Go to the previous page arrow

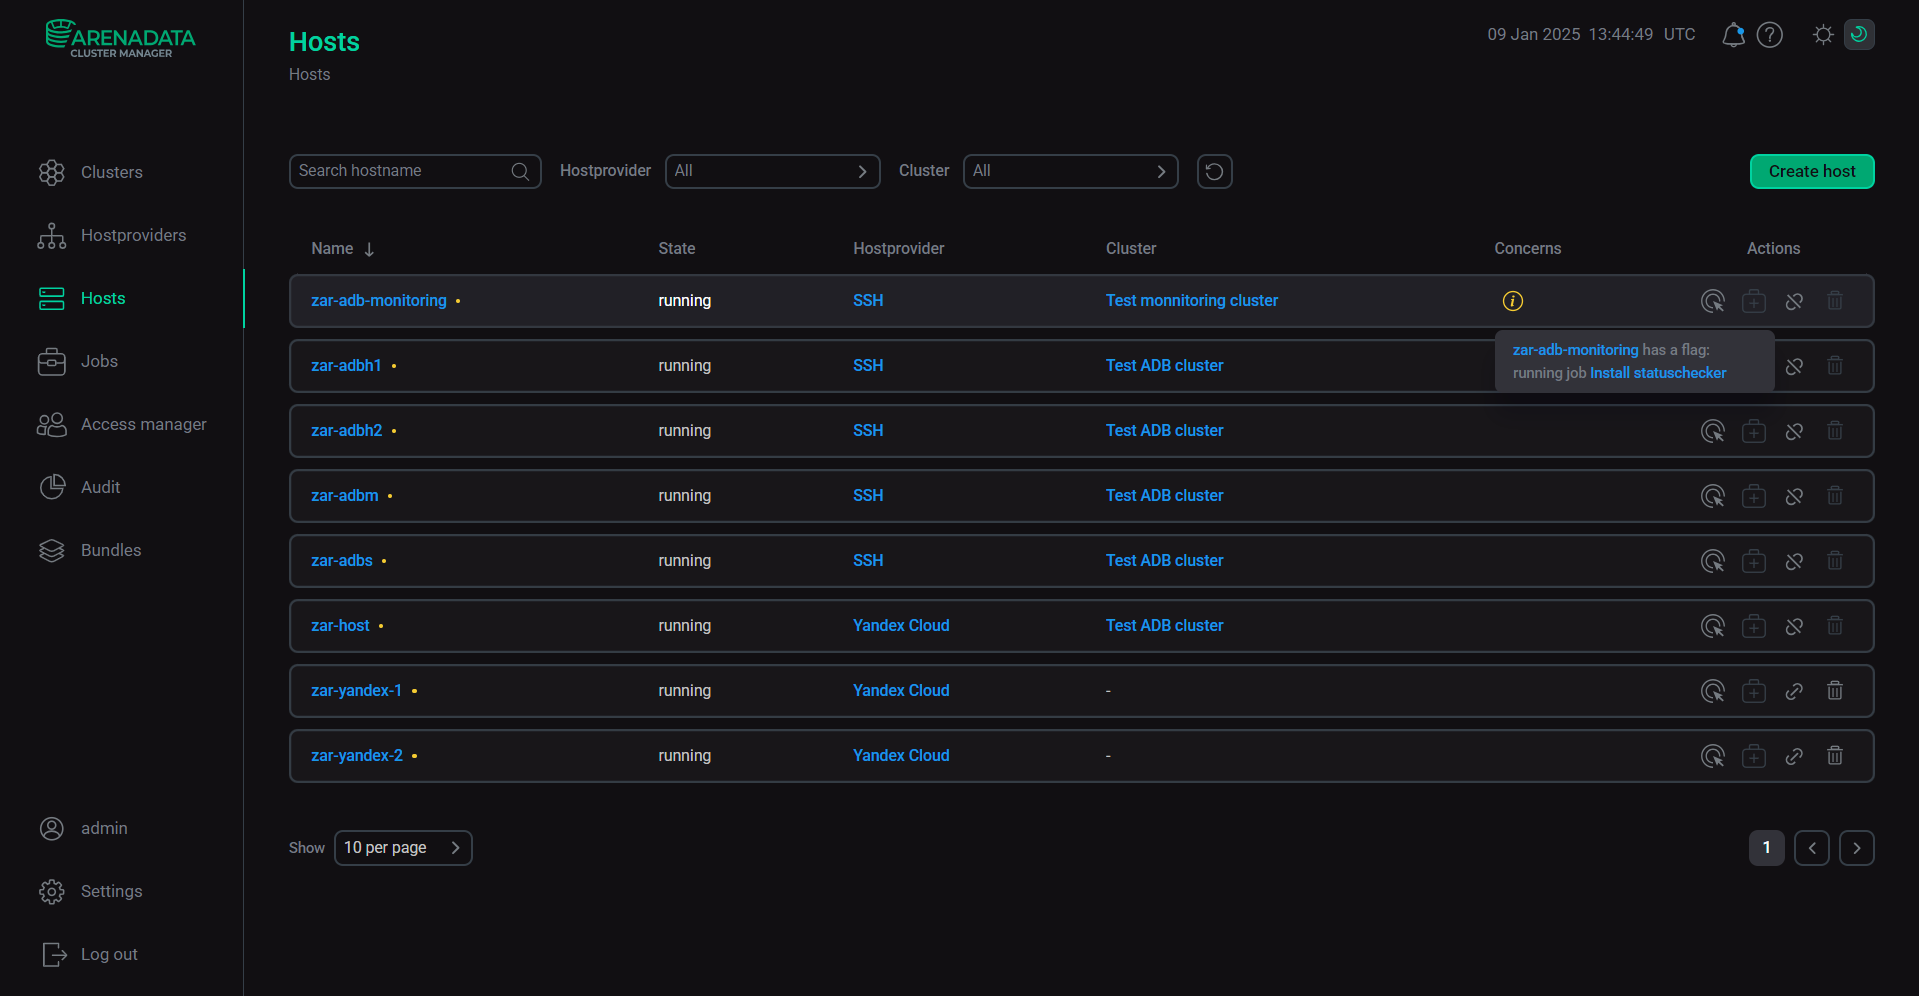click(x=1811, y=848)
